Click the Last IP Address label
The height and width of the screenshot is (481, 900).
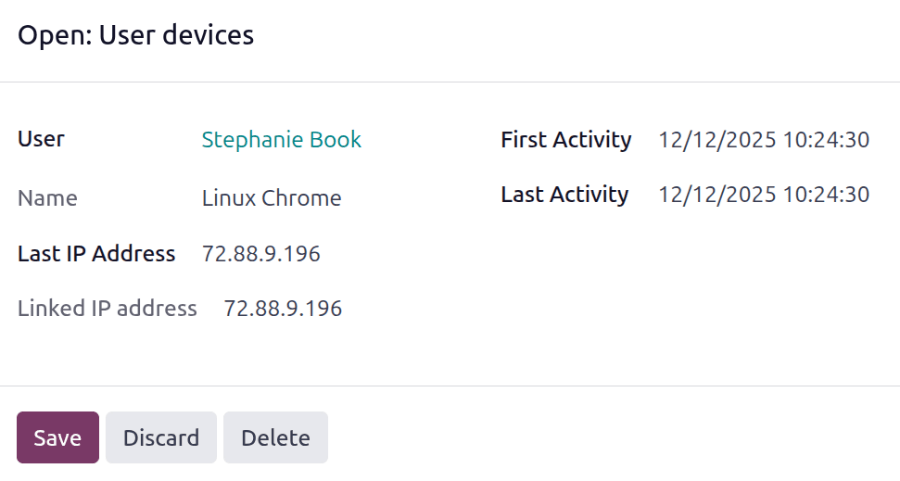coord(96,254)
